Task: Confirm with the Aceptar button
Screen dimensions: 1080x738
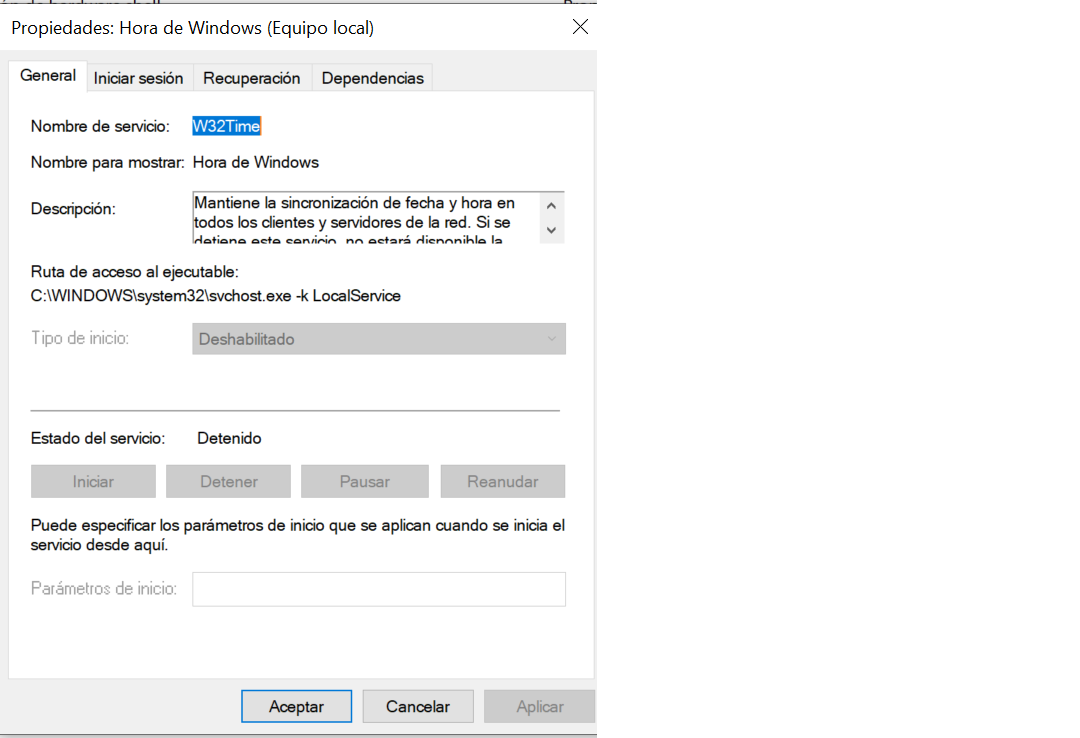Action: pos(296,706)
